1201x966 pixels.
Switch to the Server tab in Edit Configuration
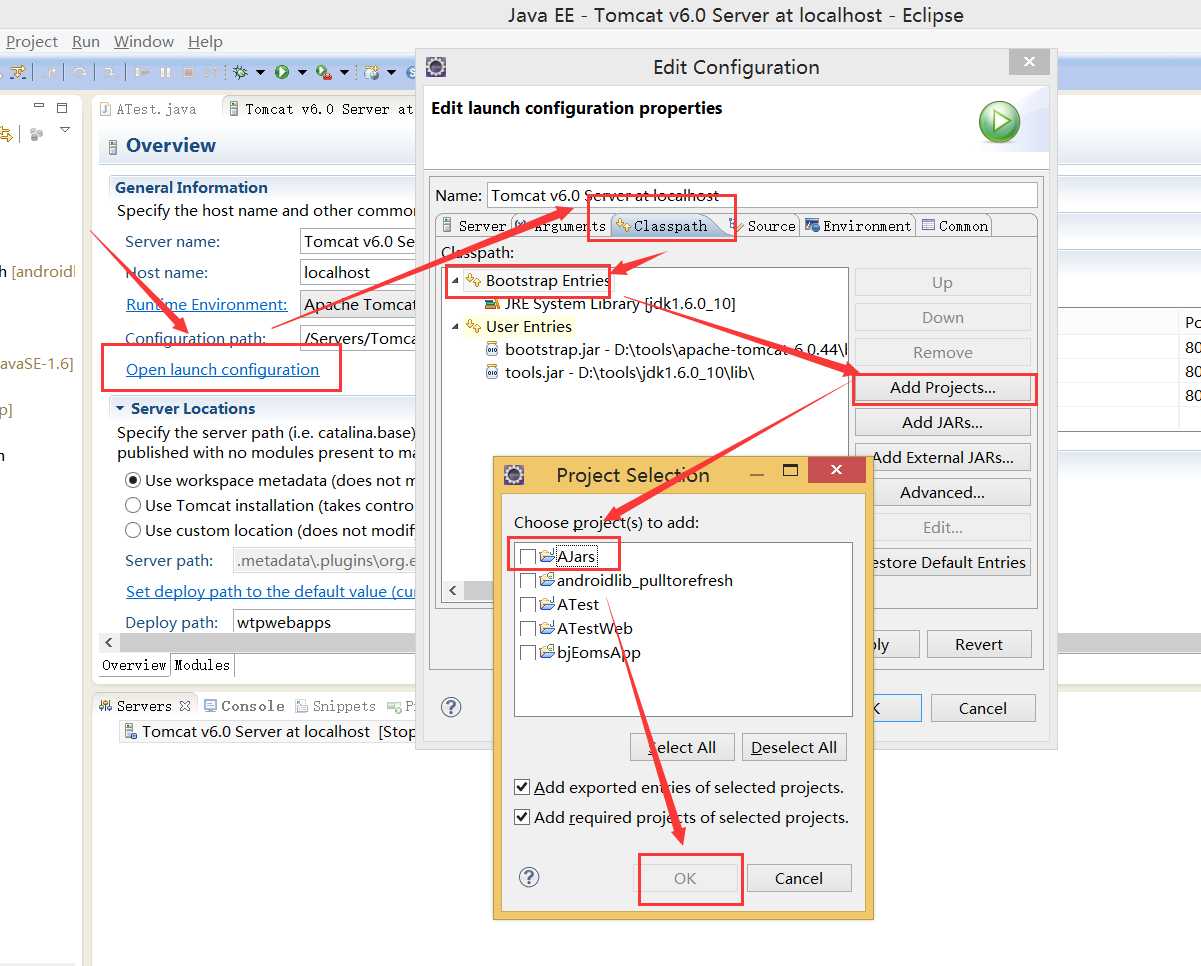click(473, 226)
